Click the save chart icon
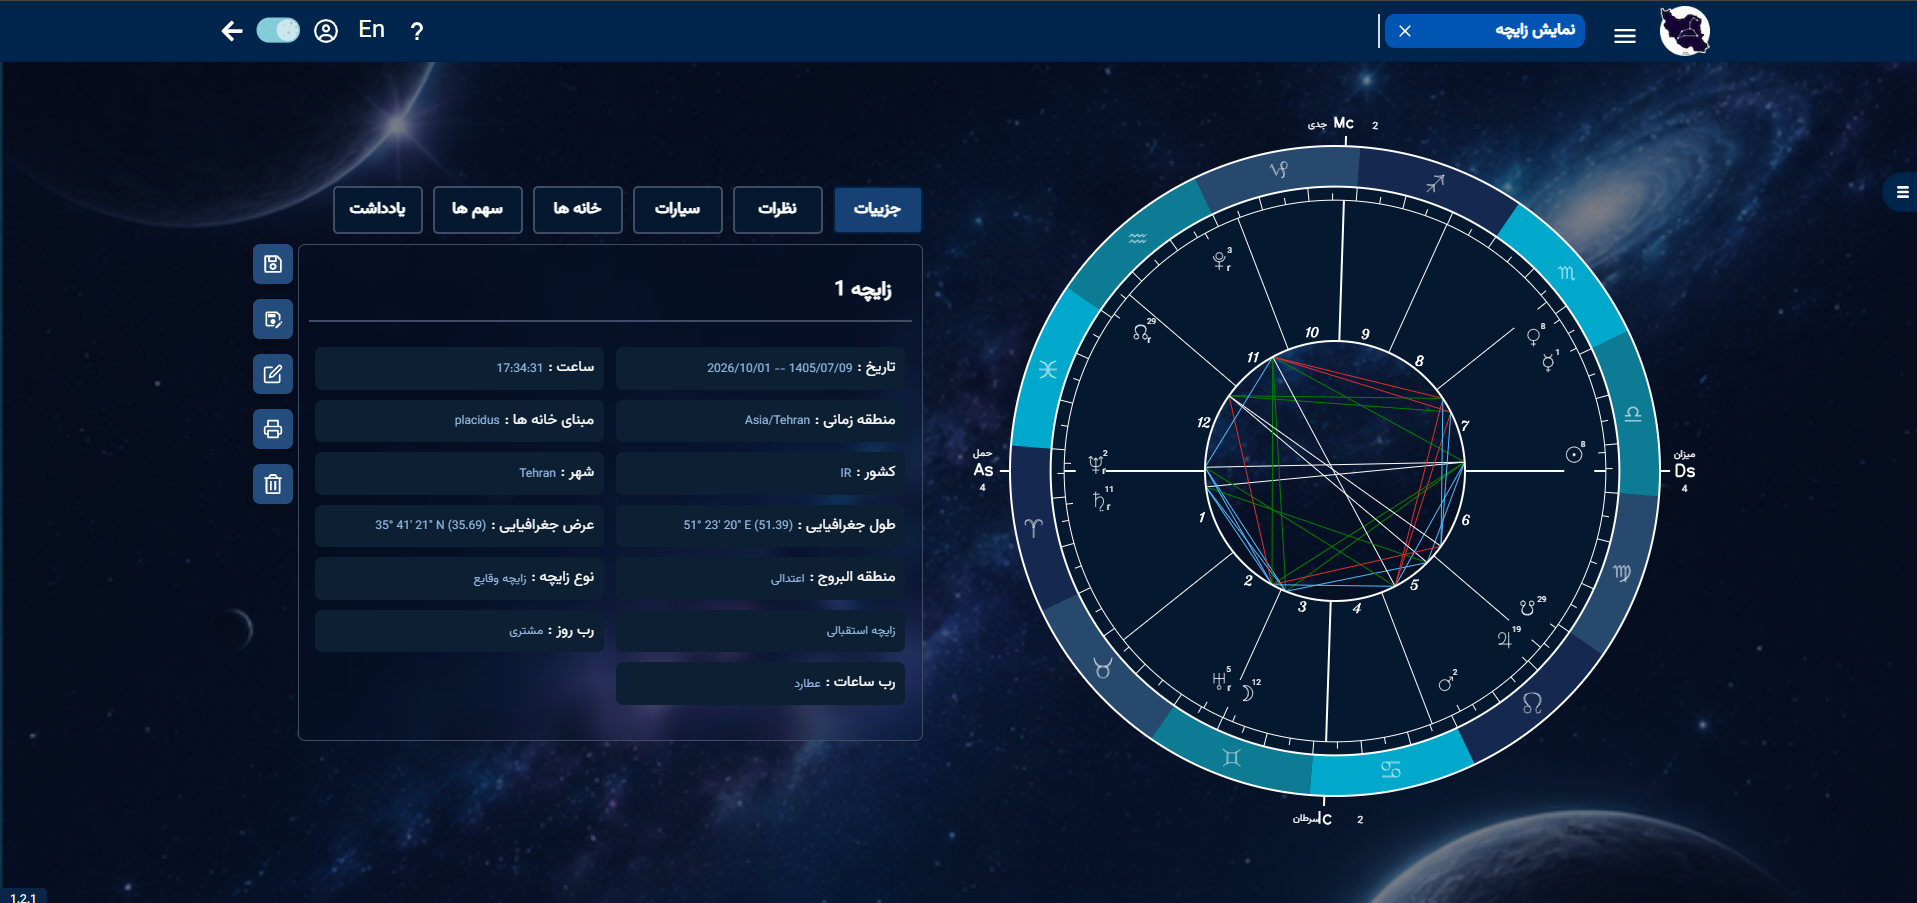The image size is (1917, 903). pos(273,265)
